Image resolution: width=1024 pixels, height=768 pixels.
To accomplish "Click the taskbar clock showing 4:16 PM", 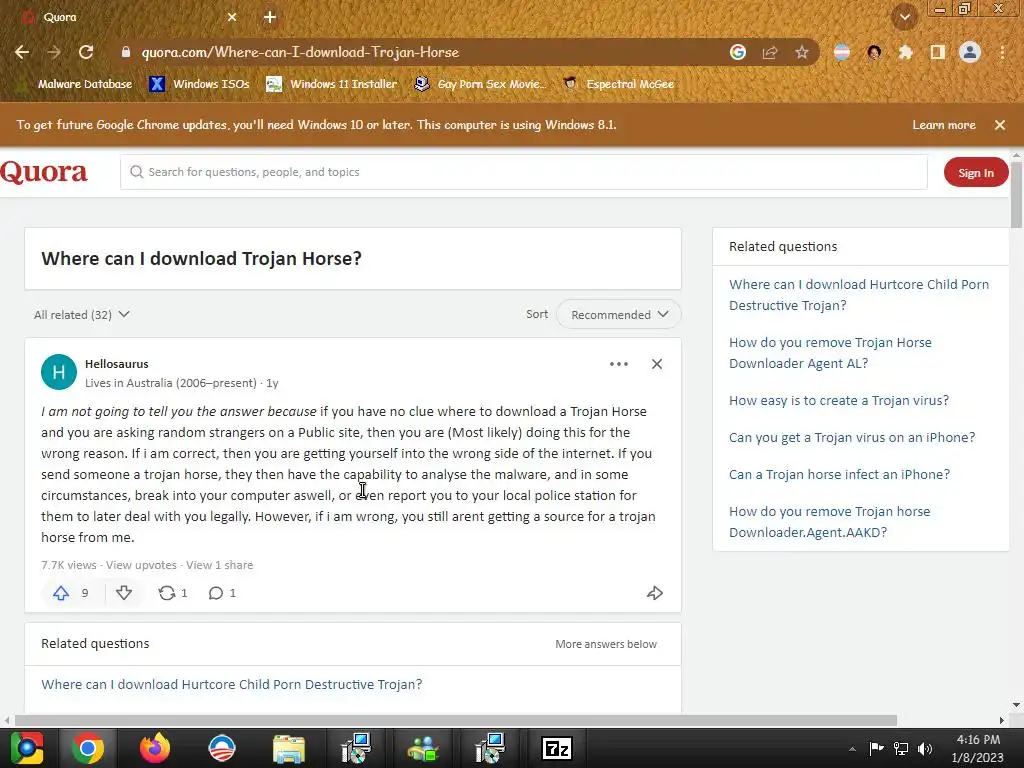I will click(978, 749).
